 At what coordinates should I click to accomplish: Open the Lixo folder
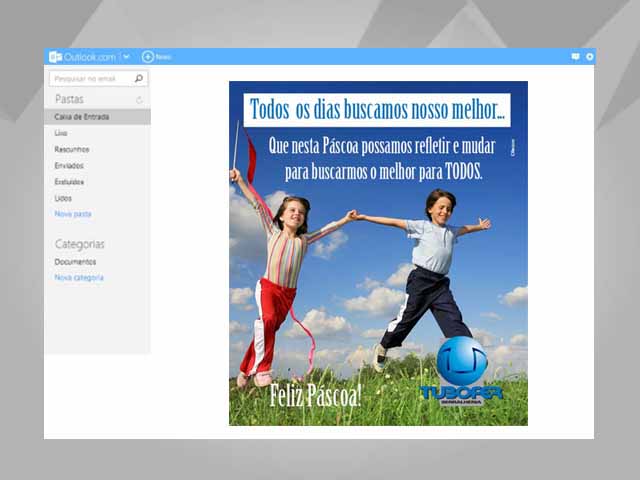click(x=61, y=133)
